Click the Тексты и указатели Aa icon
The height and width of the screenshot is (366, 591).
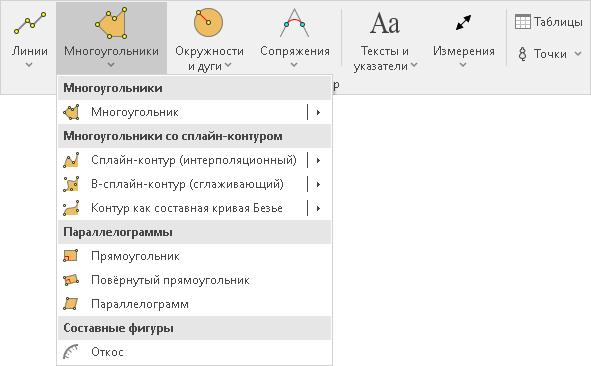tap(384, 23)
